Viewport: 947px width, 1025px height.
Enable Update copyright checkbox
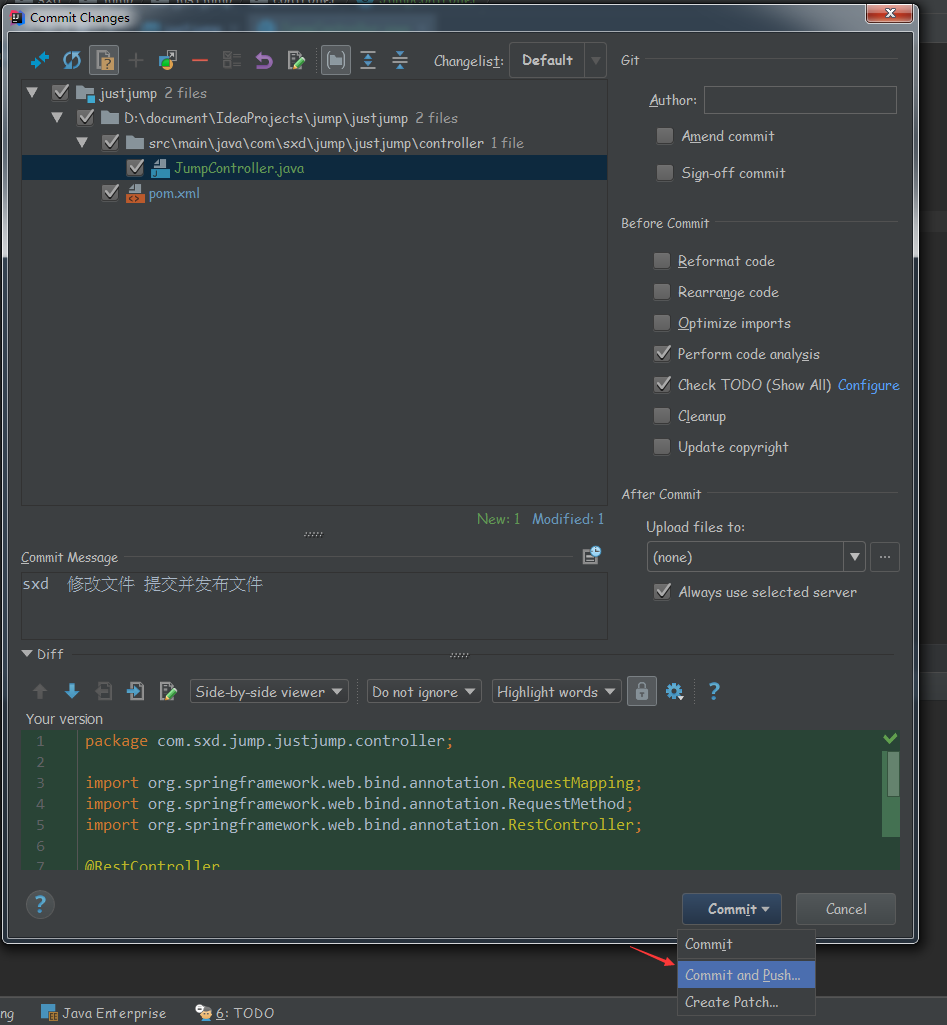coord(662,446)
